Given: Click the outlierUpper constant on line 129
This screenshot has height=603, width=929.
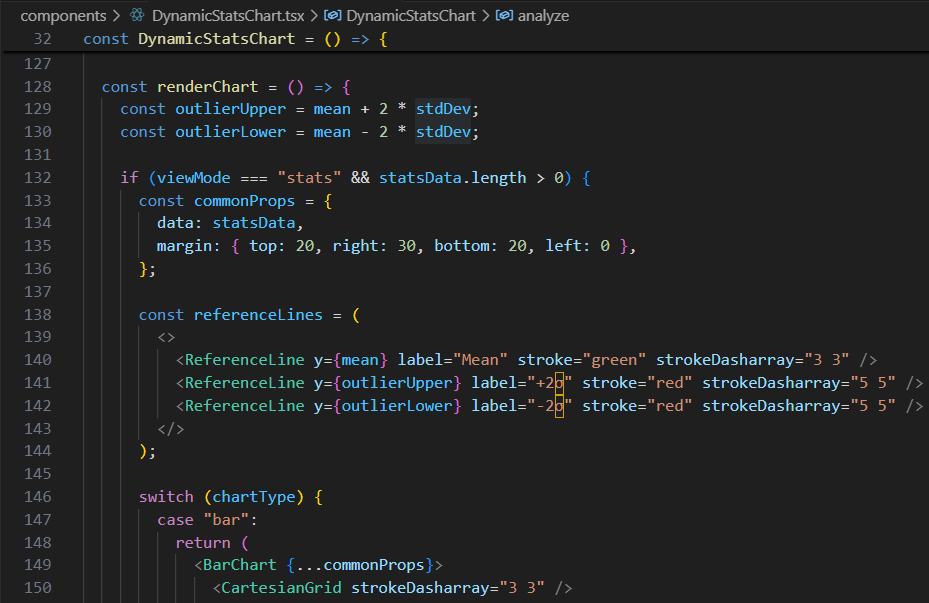Looking at the screenshot, I should coord(230,109).
